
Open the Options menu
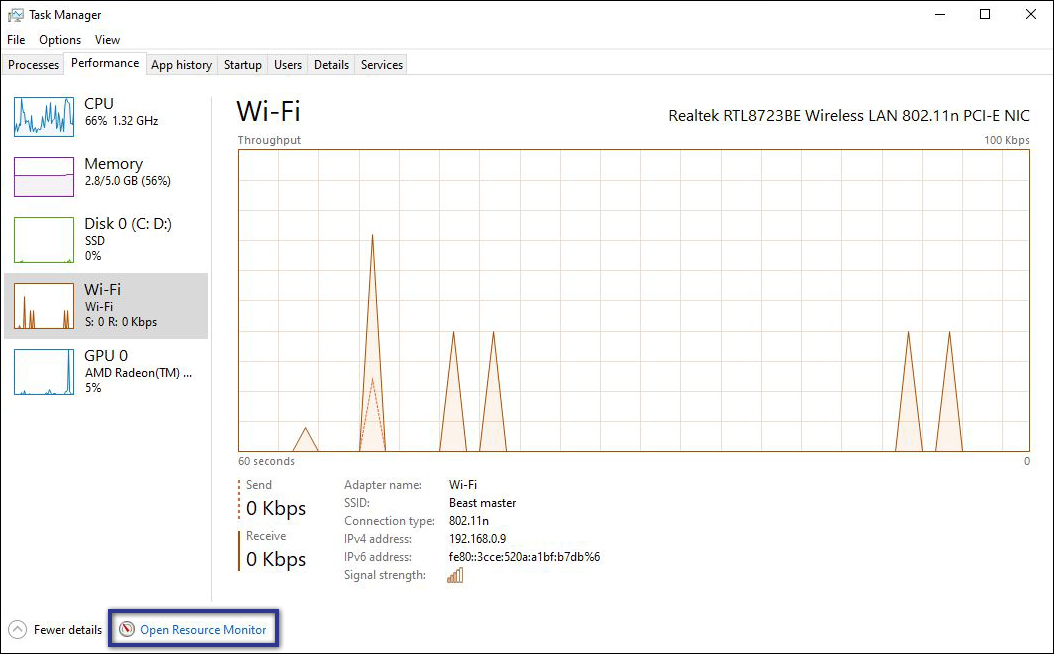pos(59,39)
